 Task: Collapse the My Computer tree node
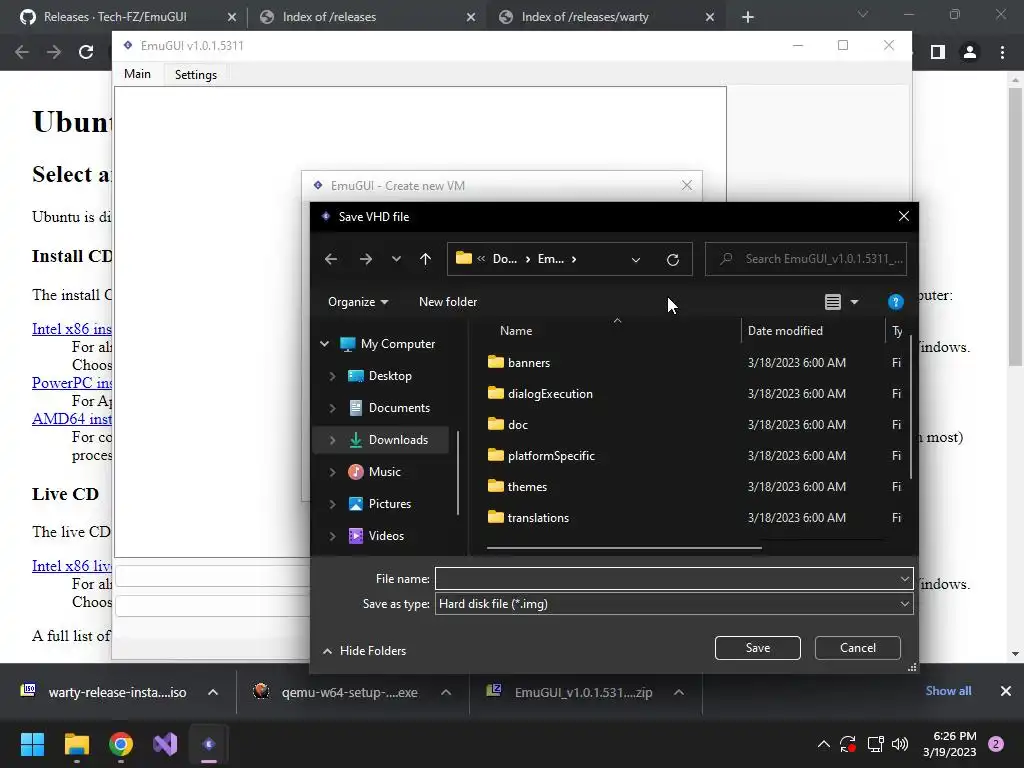coord(325,344)
